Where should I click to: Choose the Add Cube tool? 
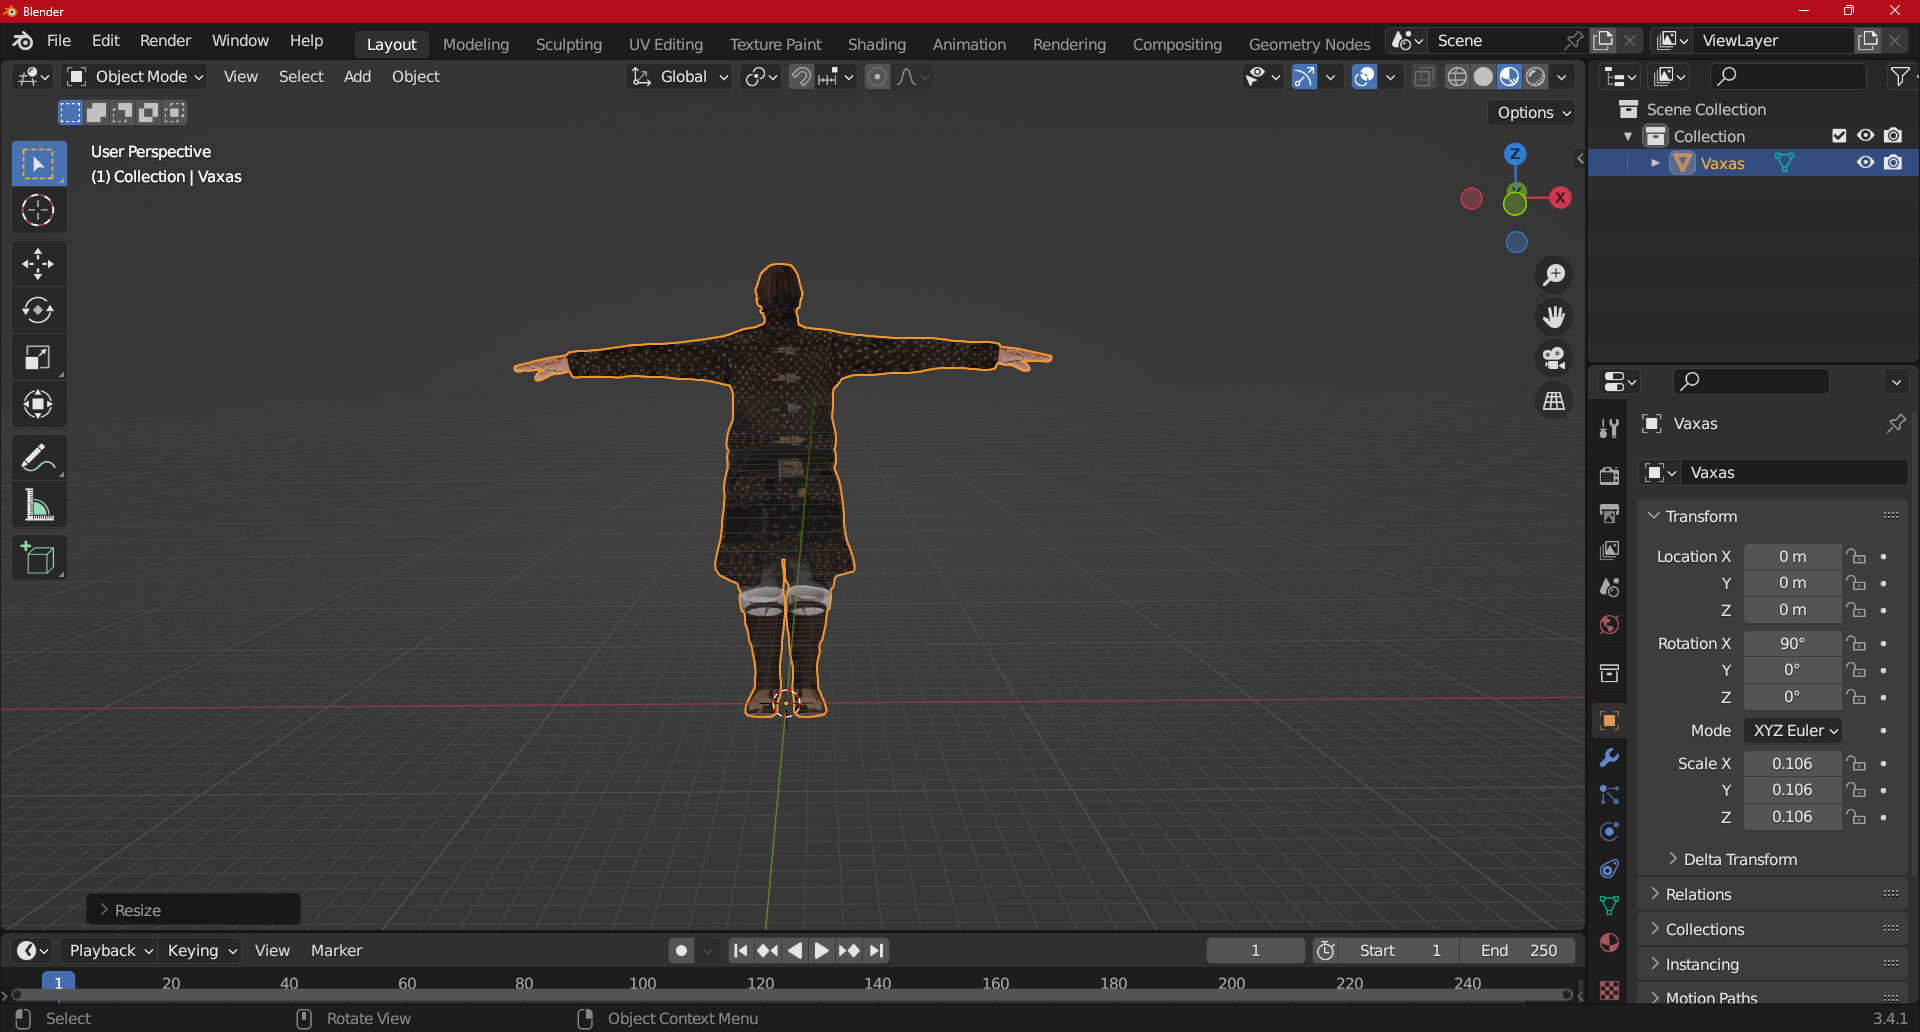click(x=38, y=559)
